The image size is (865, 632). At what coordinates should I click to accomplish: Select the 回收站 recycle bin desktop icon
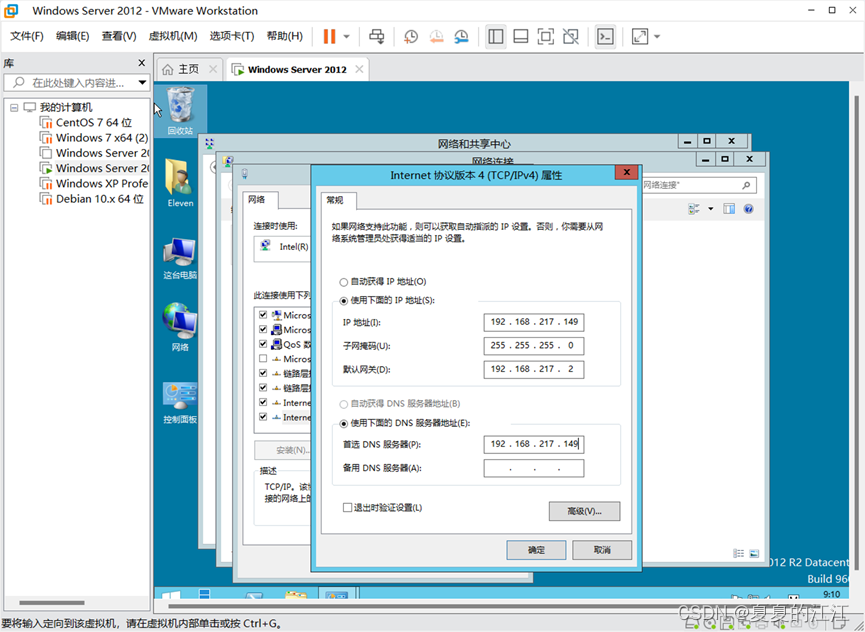point(180,112)
